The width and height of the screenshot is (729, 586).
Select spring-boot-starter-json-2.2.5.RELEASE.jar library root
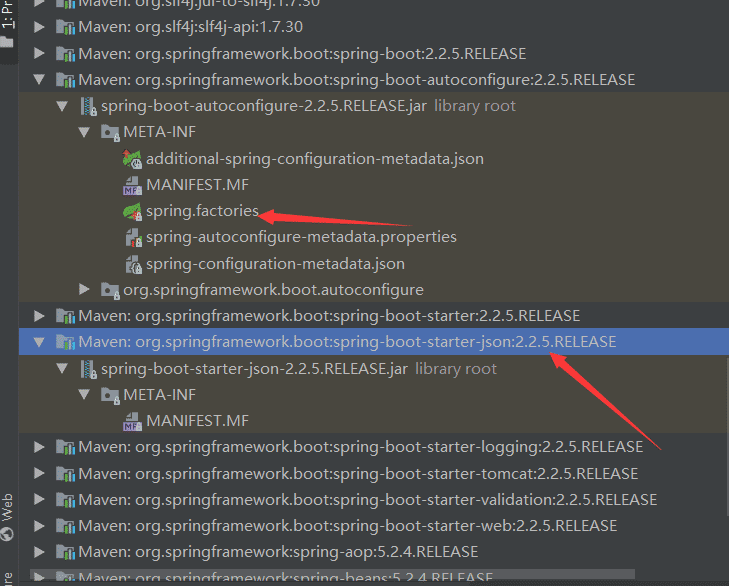click(299, 368)
